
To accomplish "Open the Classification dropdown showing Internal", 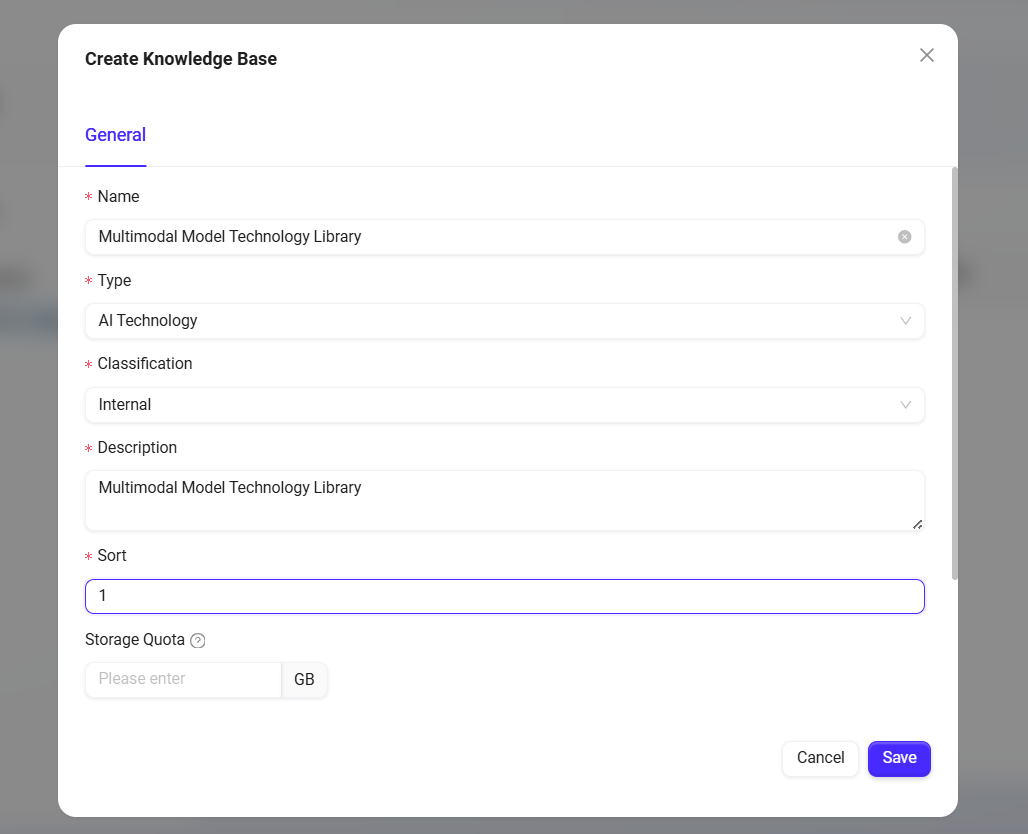I will click(x=490, y=405).
